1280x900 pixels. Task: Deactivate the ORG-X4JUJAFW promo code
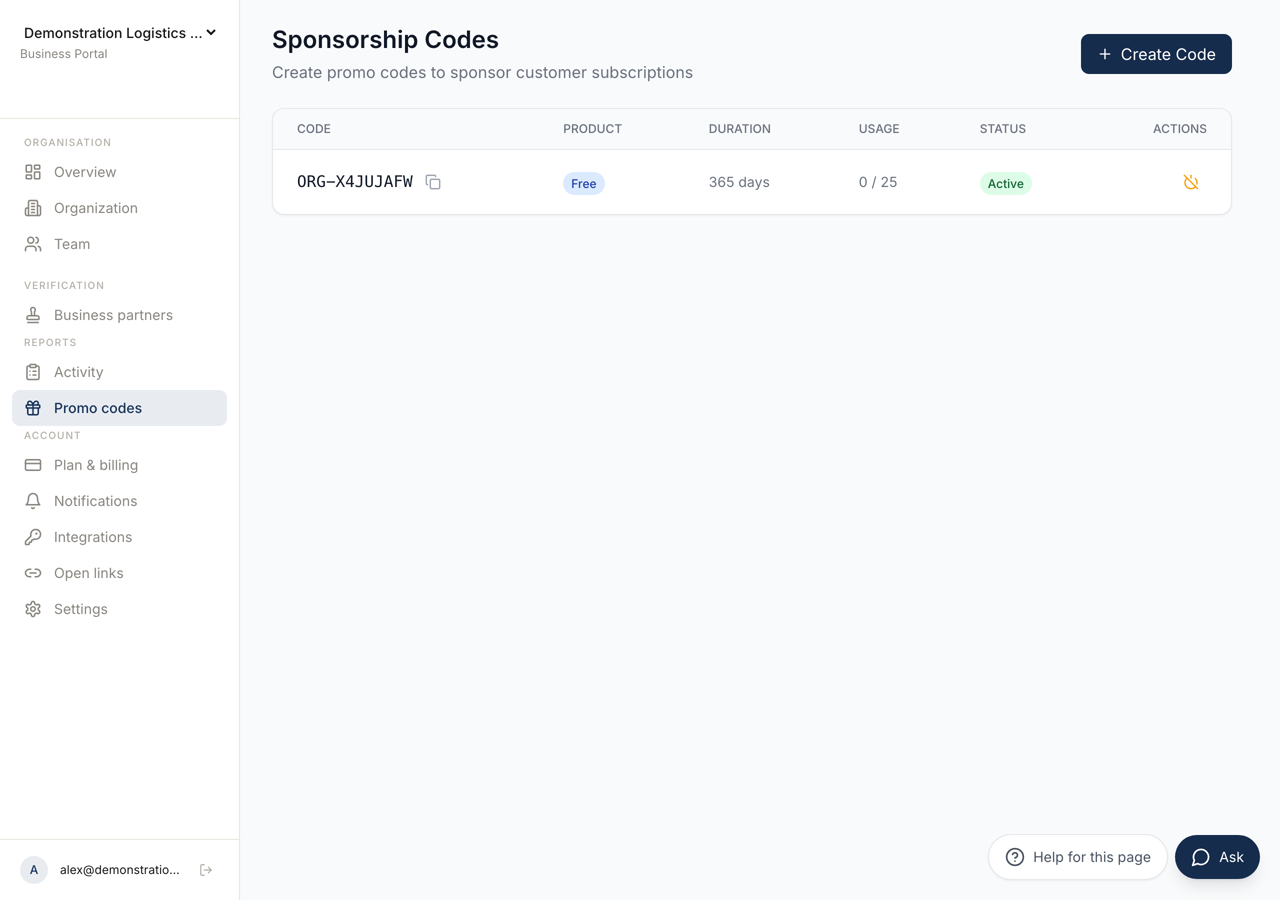coord(1191,182)
